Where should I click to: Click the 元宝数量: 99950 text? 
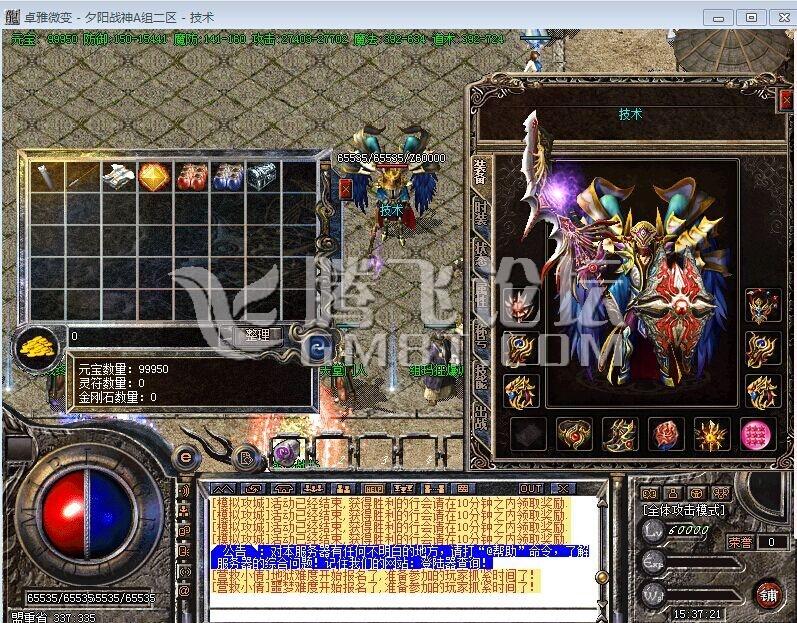tap(124, 369)
